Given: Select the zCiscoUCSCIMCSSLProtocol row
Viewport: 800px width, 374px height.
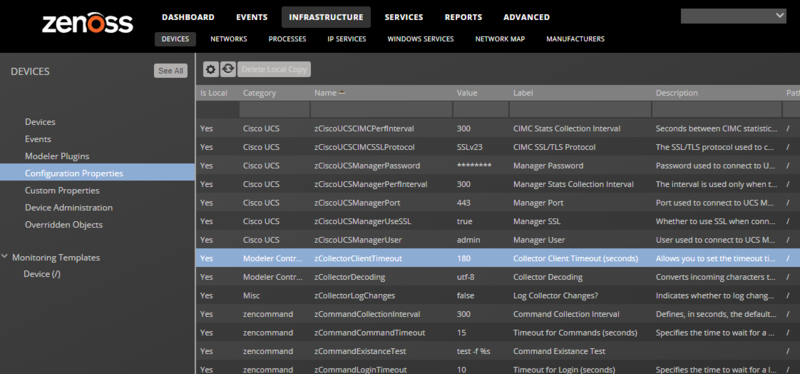Looking at the screenshot, I should point(498,147).
